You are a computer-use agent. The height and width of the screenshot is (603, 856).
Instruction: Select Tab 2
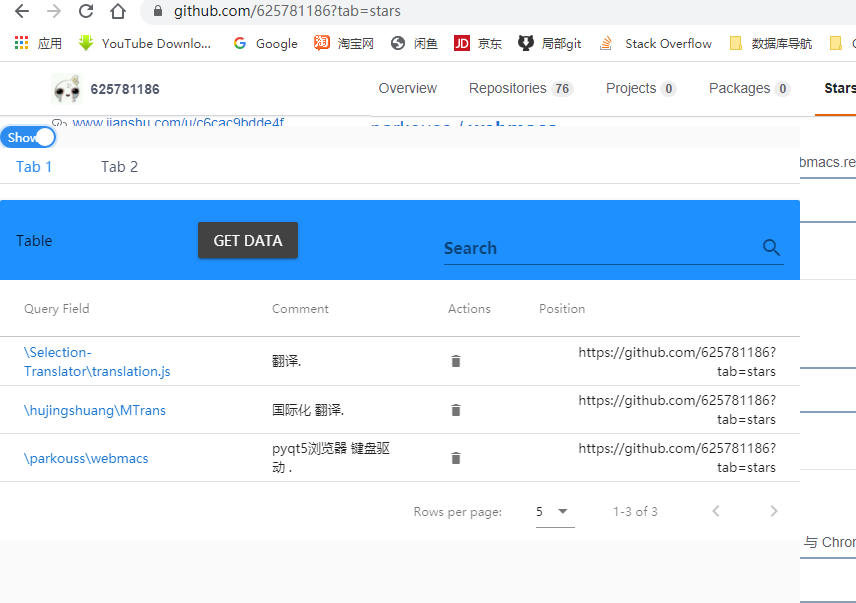point(120,167)
